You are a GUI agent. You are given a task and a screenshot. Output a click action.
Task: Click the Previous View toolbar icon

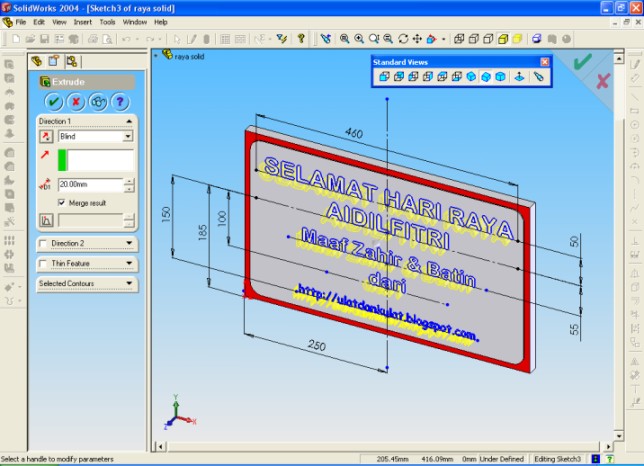point(326,39)
